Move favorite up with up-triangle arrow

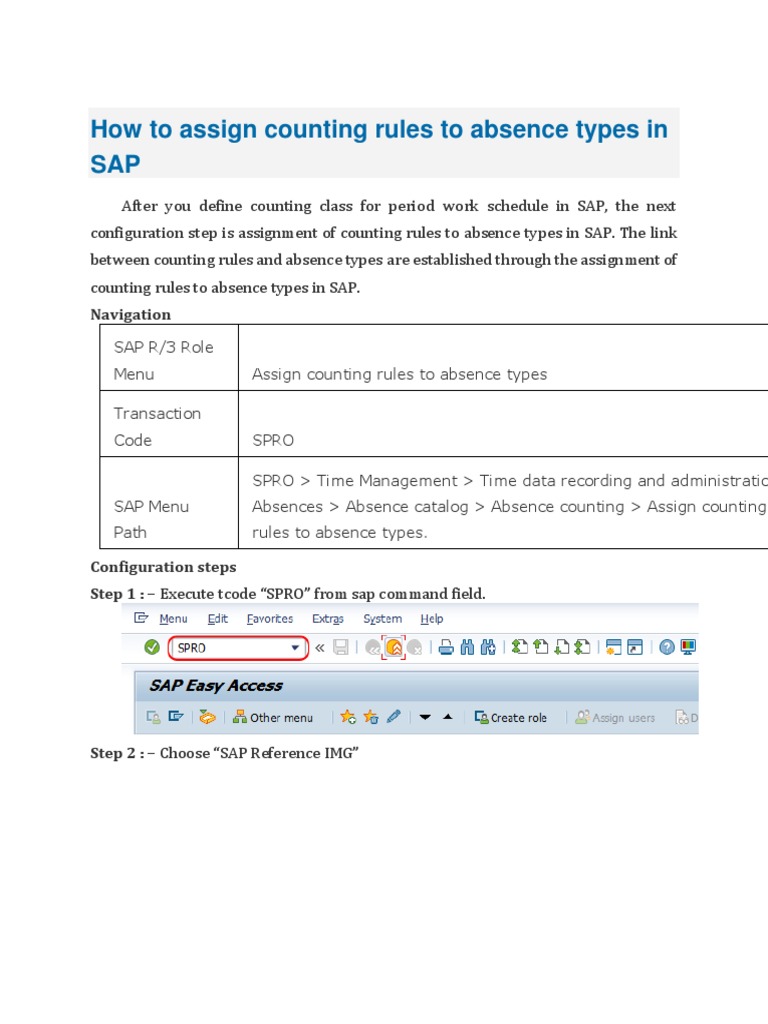point(447,716)
